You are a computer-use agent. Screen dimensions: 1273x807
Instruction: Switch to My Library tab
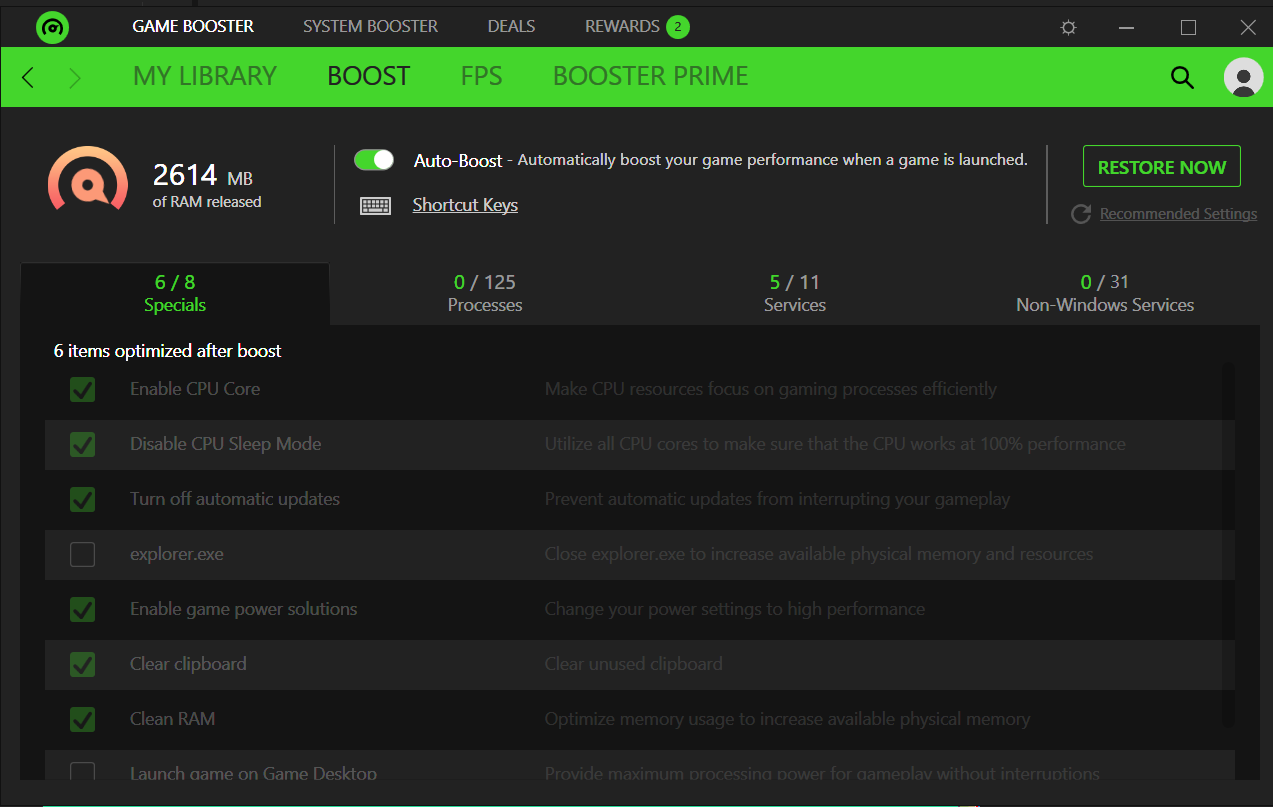pos(205,76)
